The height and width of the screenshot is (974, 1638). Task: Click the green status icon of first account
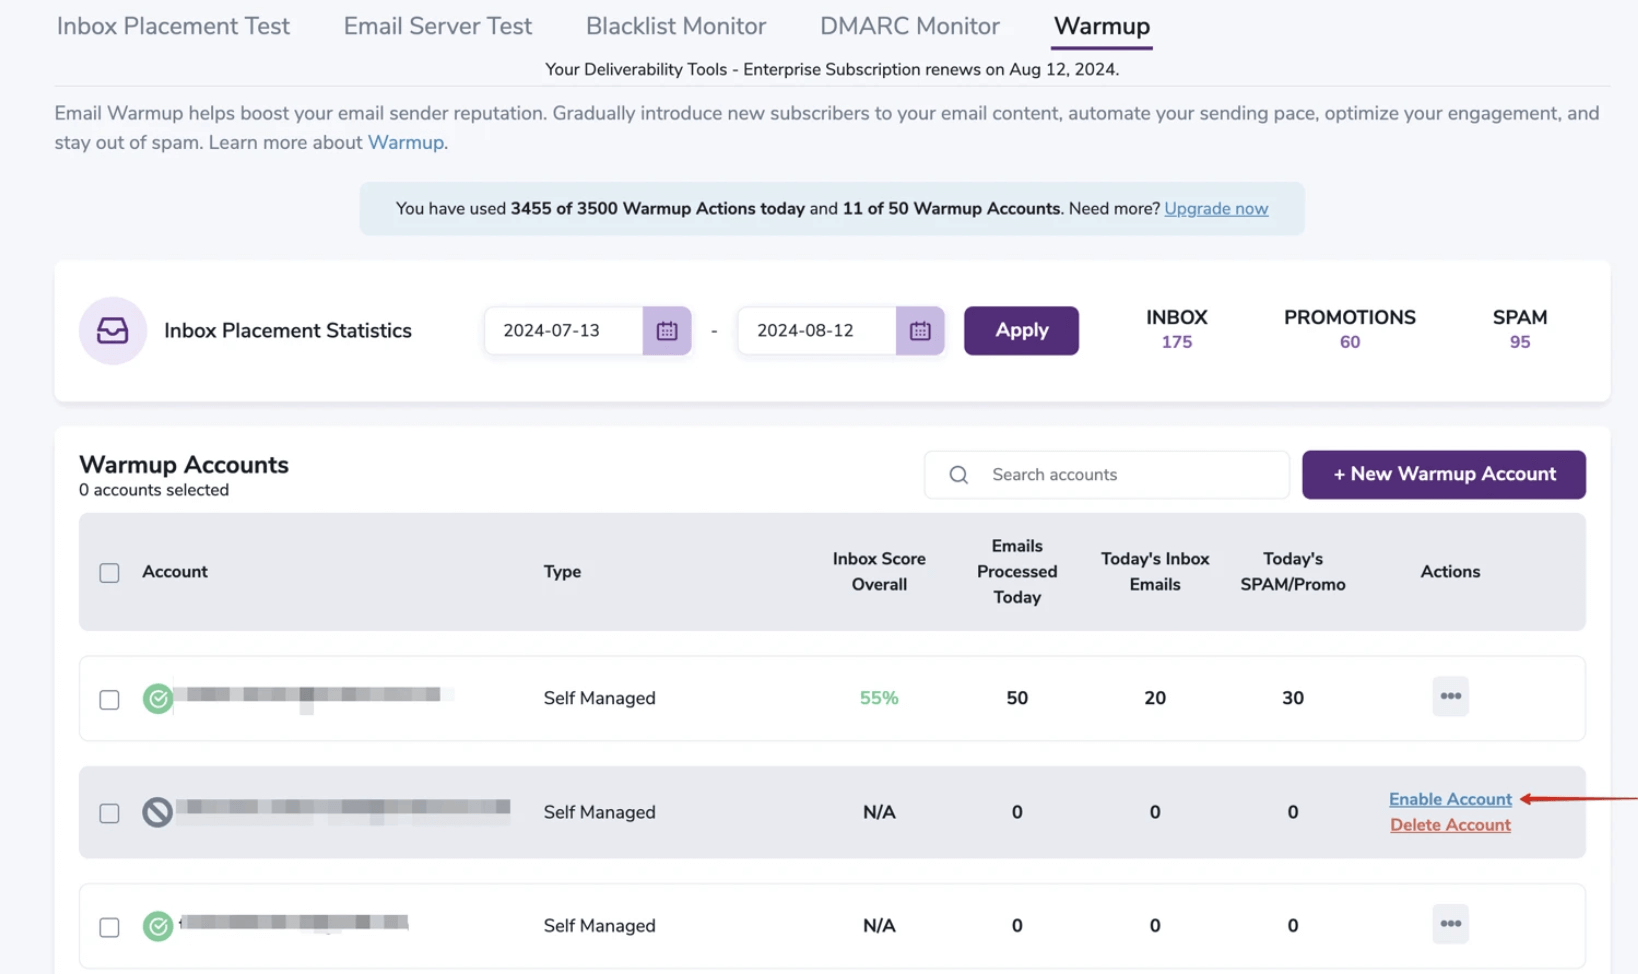click(157, 699)
